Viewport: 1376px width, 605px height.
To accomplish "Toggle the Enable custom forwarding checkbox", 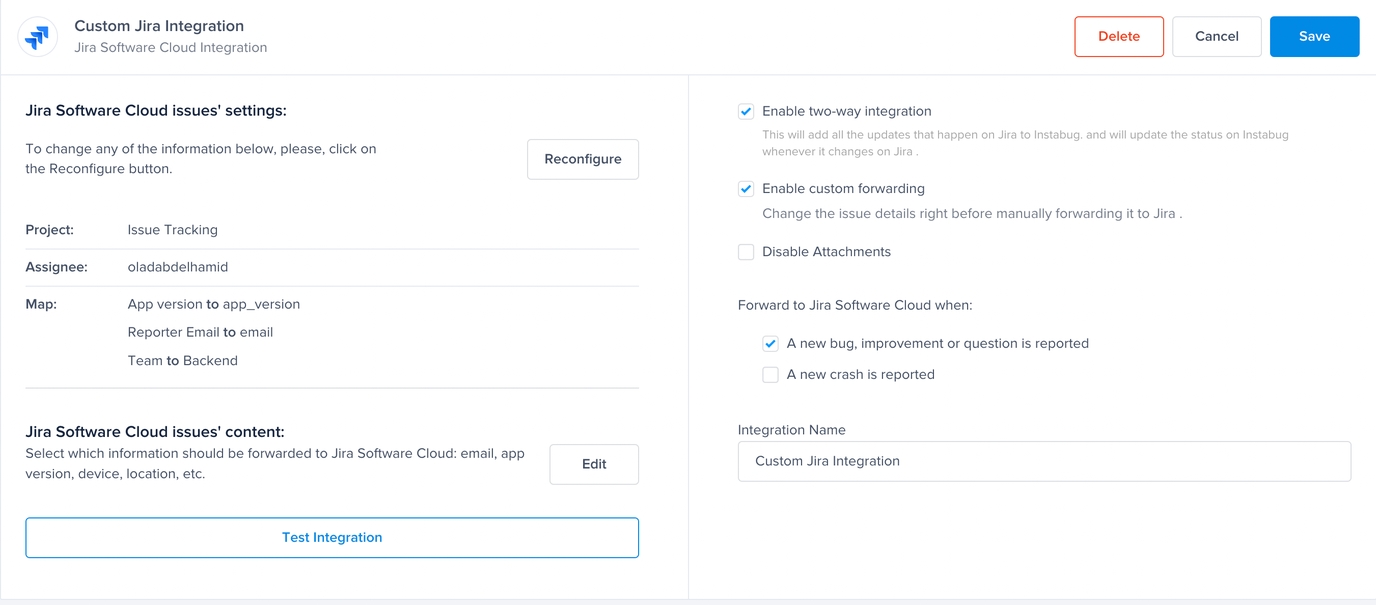I will click(746, 189).
